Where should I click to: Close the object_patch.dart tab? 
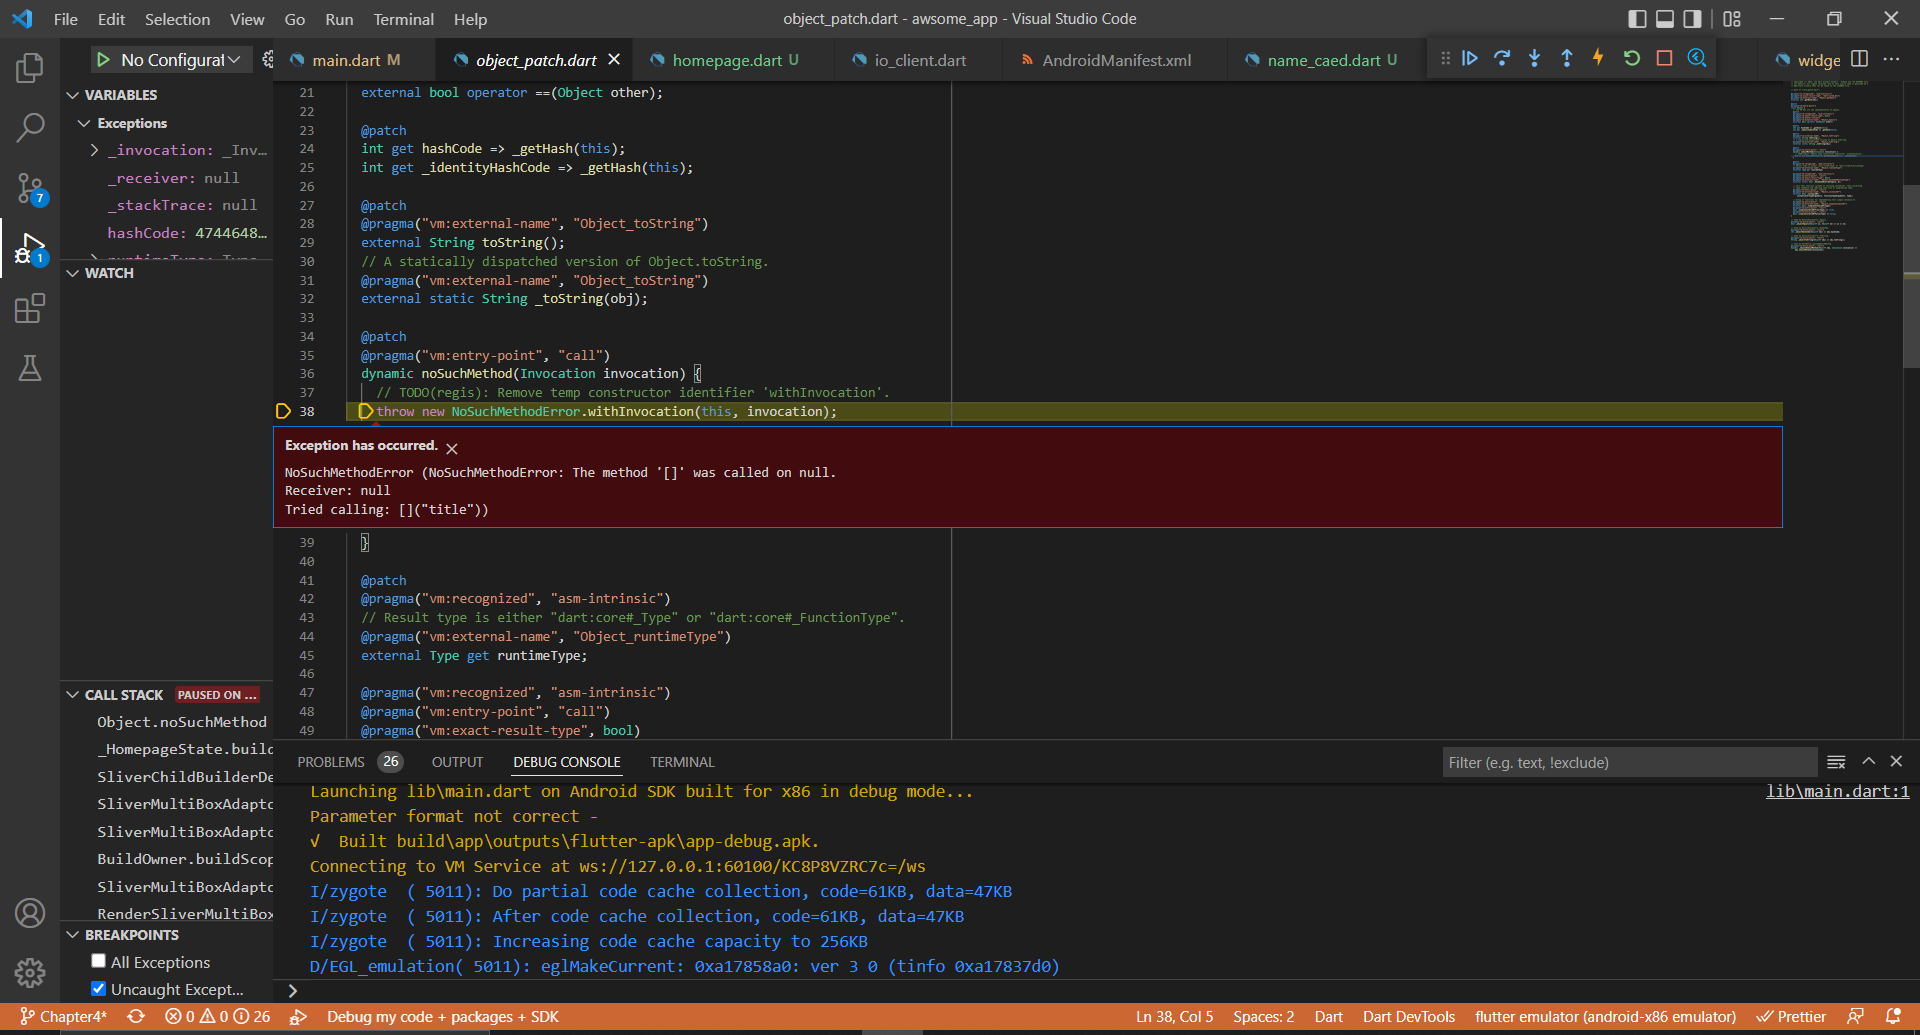pos(614,60)
